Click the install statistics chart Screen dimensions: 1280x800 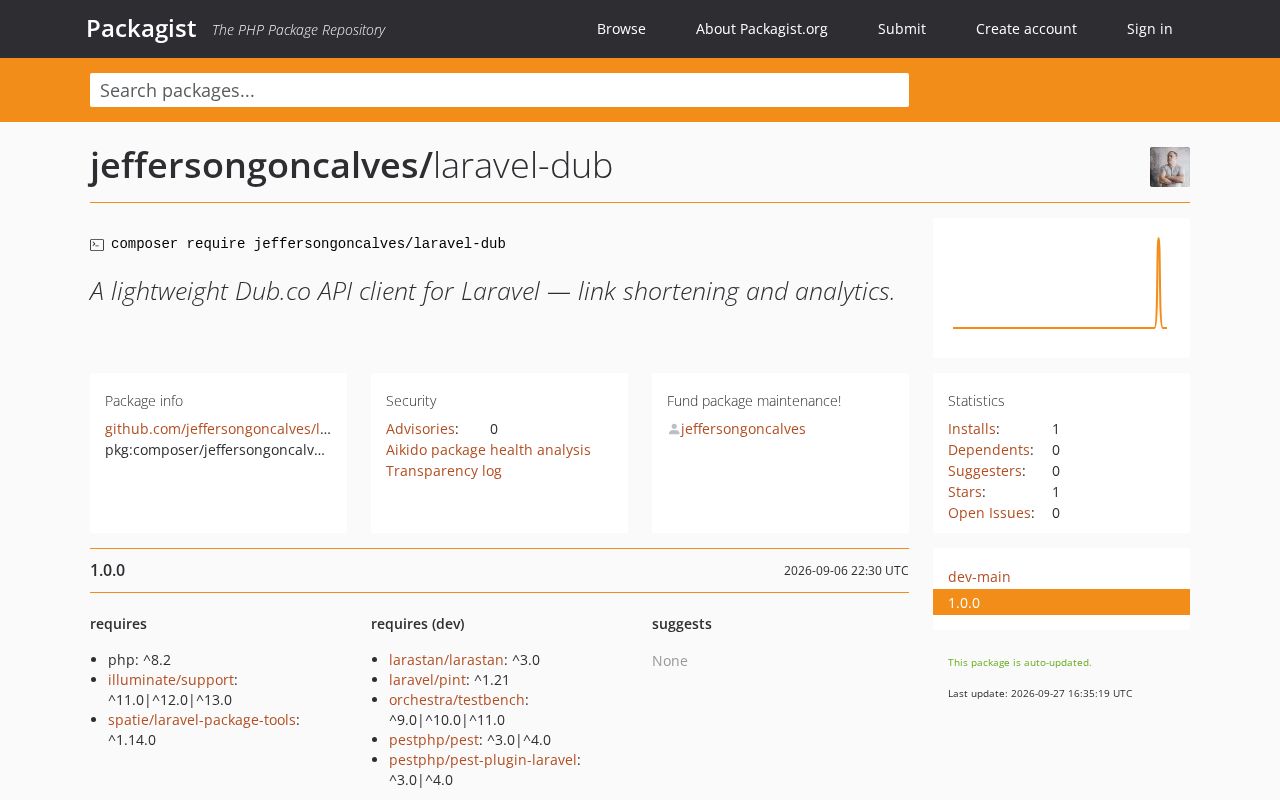[x=1061, y=288]
